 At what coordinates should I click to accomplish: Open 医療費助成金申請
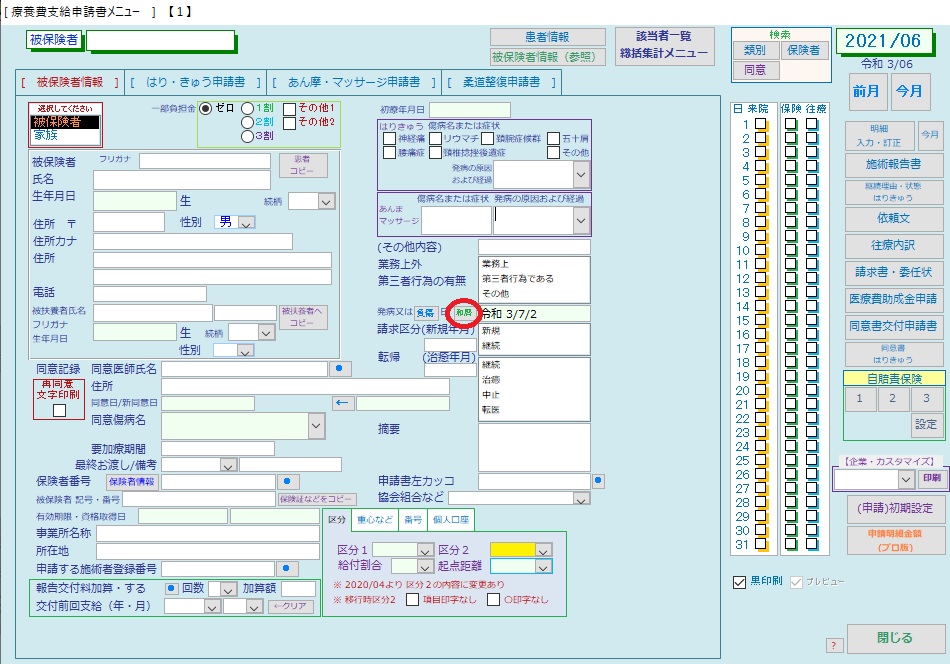click(x=893, y=299)
